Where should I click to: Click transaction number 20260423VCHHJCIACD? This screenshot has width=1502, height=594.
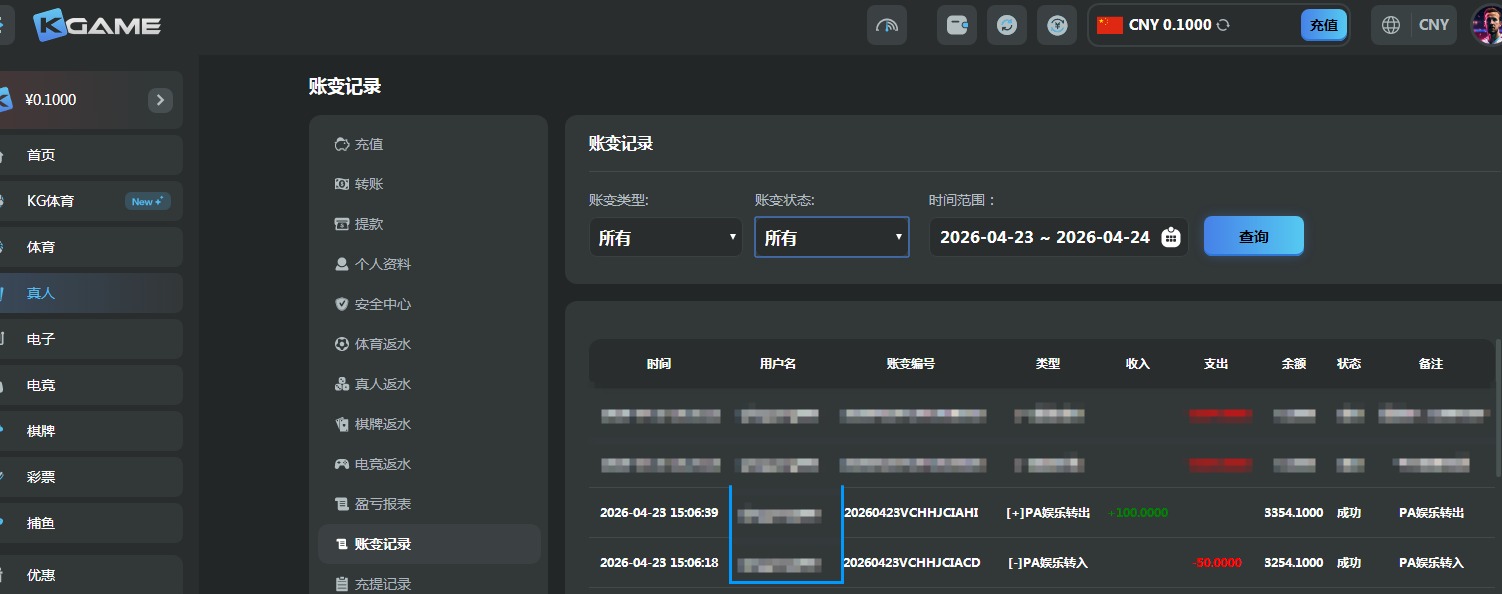pos(912,562)
